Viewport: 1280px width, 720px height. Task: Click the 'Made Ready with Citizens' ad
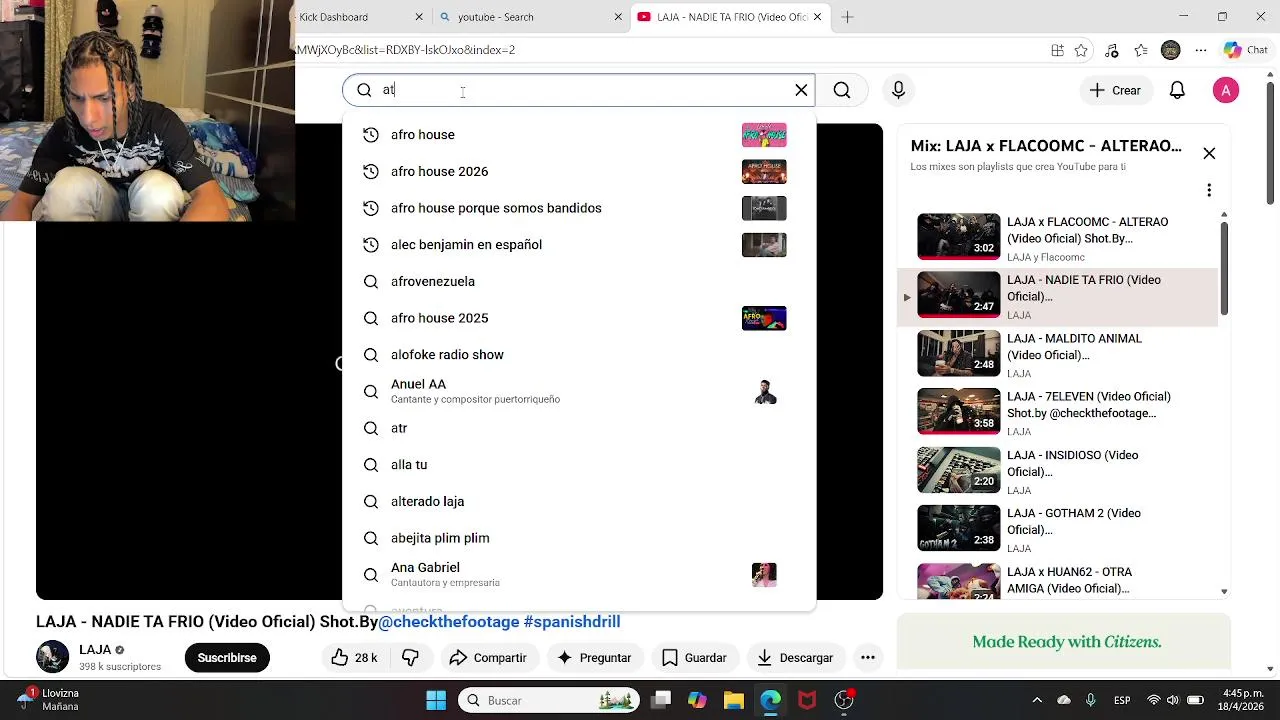tap(1064, 642)
